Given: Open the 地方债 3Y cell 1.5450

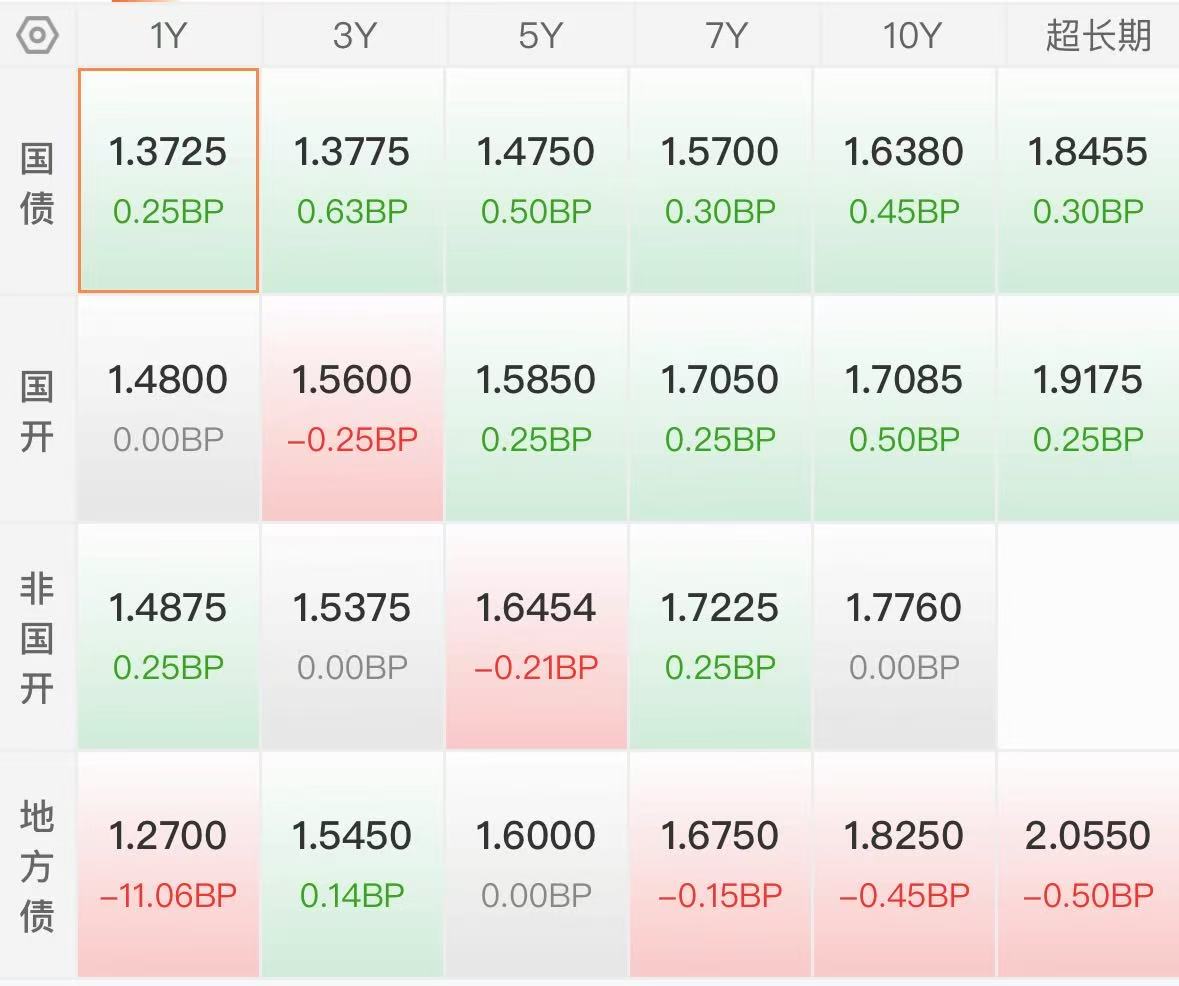Looking at the screenshot, I should 352,864.
